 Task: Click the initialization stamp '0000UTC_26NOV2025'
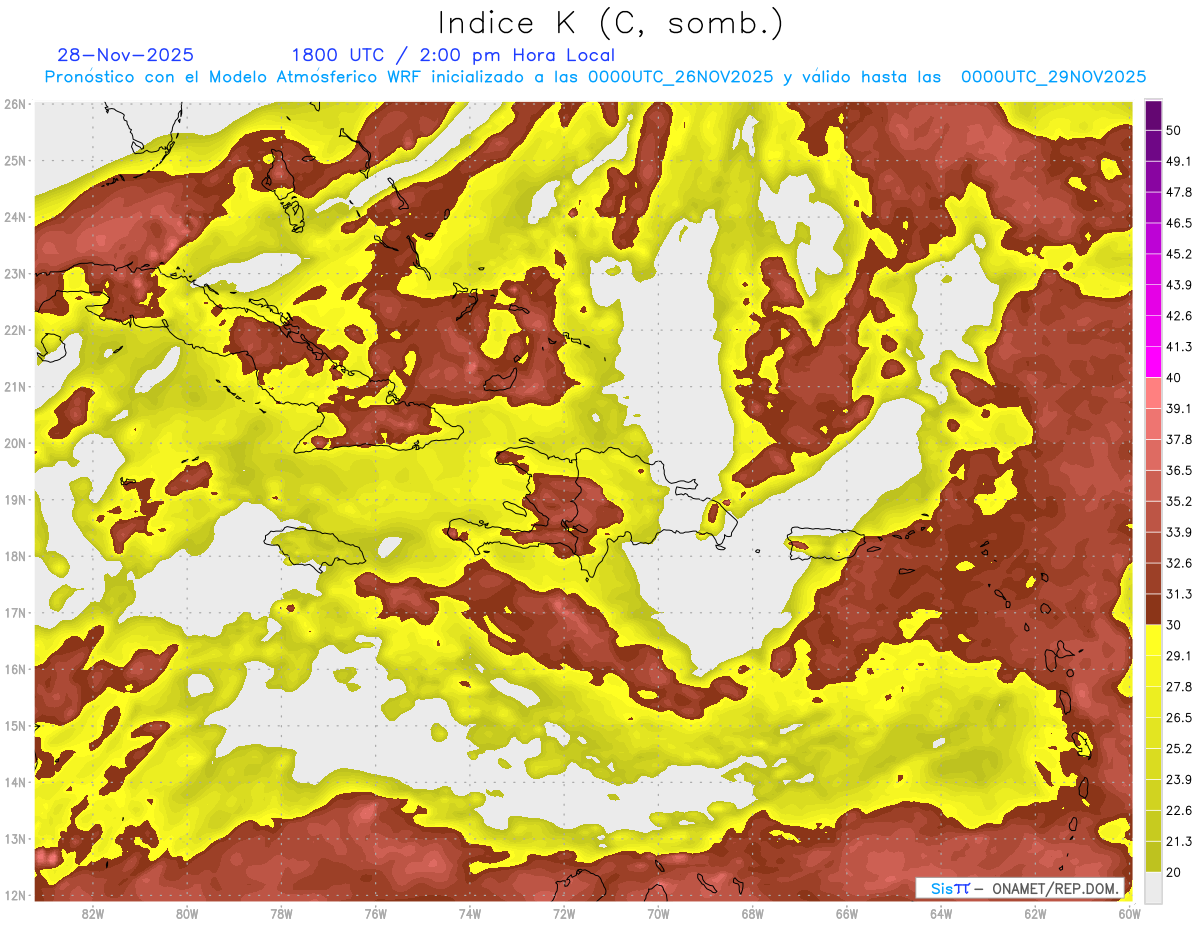coord(680,77)
